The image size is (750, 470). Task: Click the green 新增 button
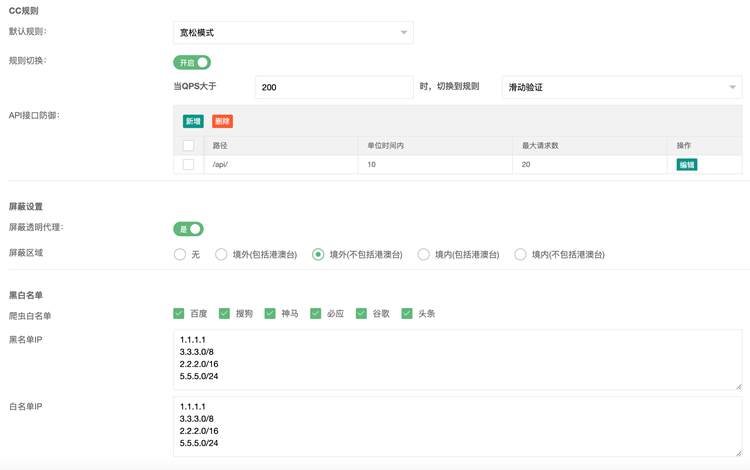(193, 121)
